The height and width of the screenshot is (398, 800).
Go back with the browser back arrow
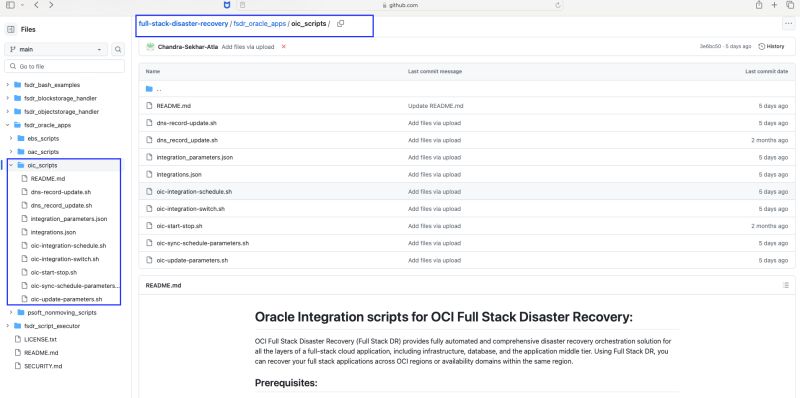click(x=36, y=5)
